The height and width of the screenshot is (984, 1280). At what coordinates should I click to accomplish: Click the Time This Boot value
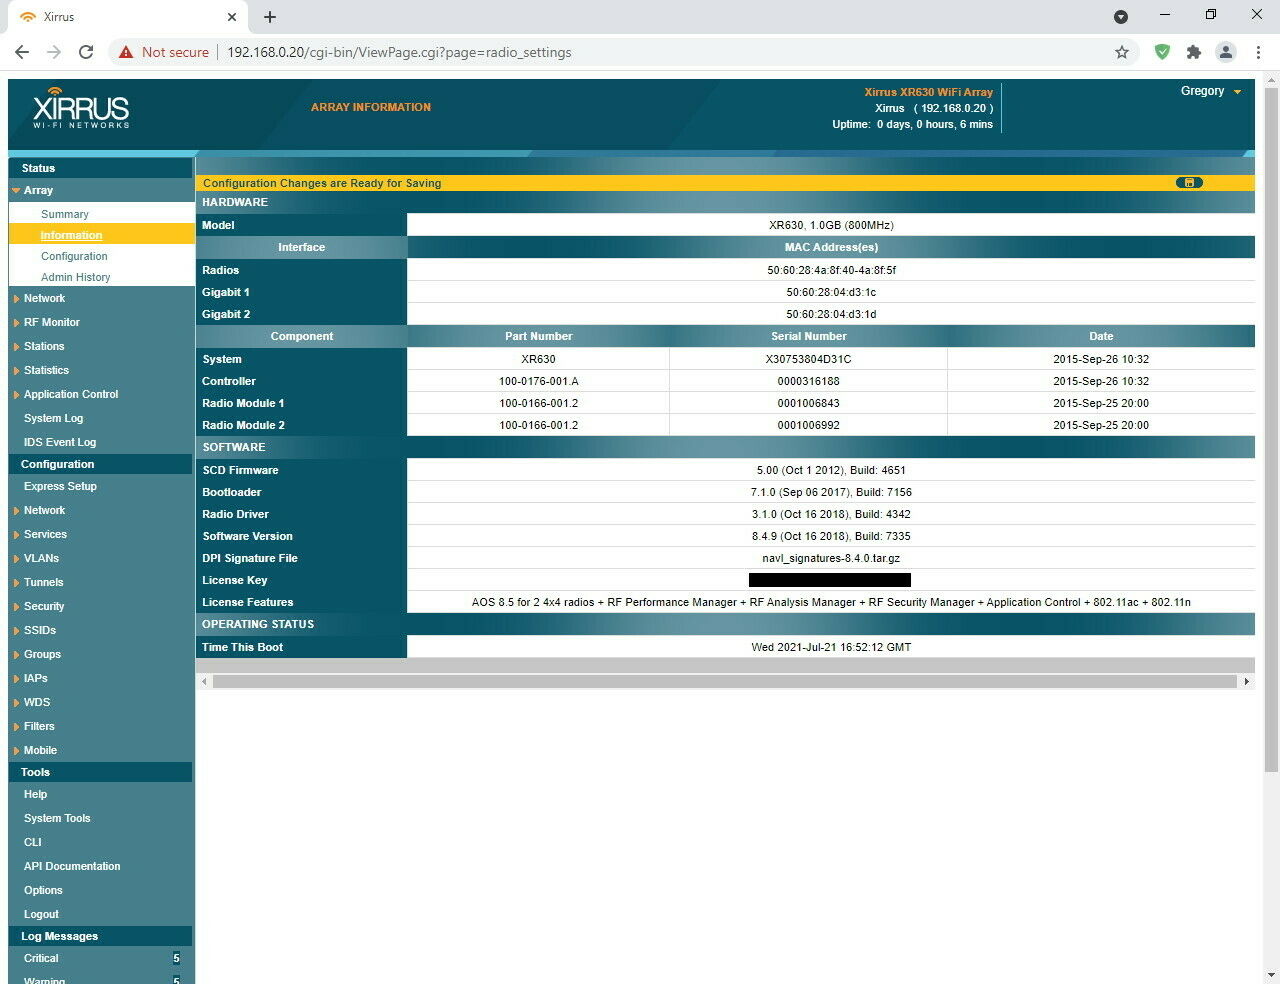coord(831,647)
